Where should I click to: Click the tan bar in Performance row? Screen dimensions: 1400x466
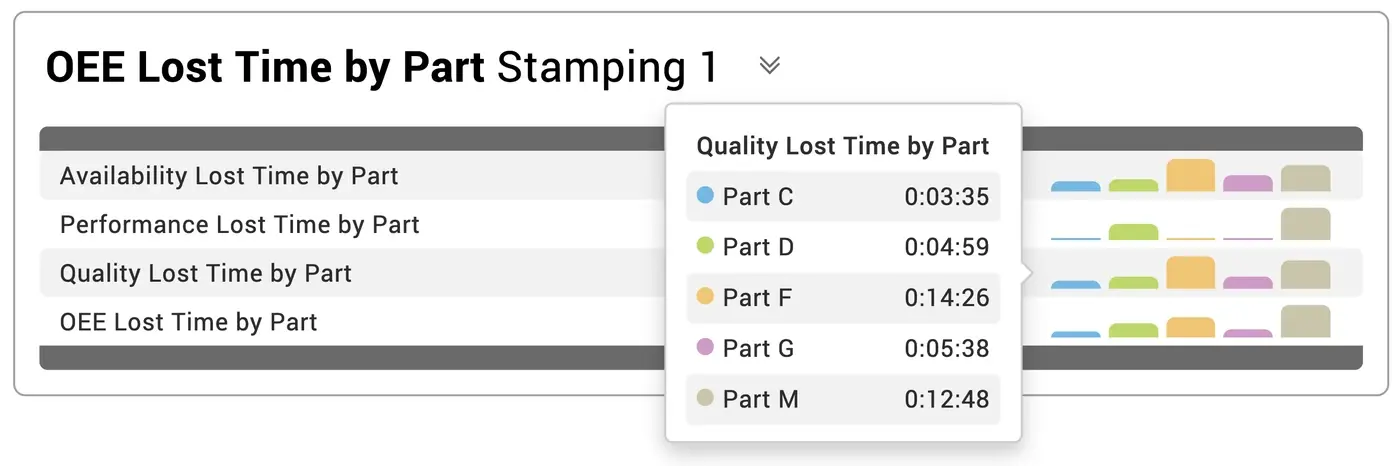pos(1305,224)
